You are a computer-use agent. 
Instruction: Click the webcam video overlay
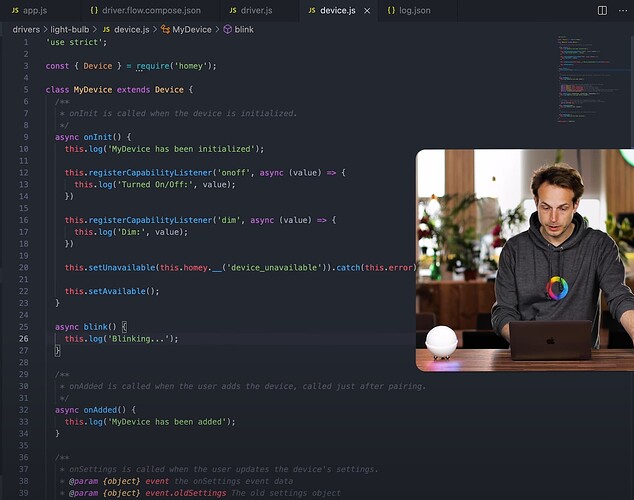525,260
